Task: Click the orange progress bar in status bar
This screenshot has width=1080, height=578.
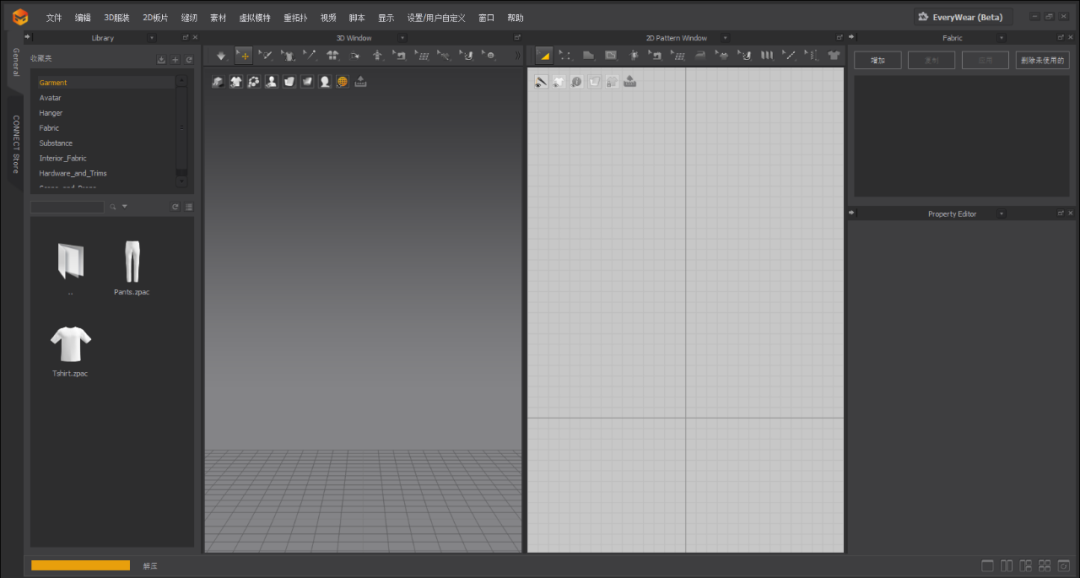Action: pyautogui.click(x=80, y=565)
